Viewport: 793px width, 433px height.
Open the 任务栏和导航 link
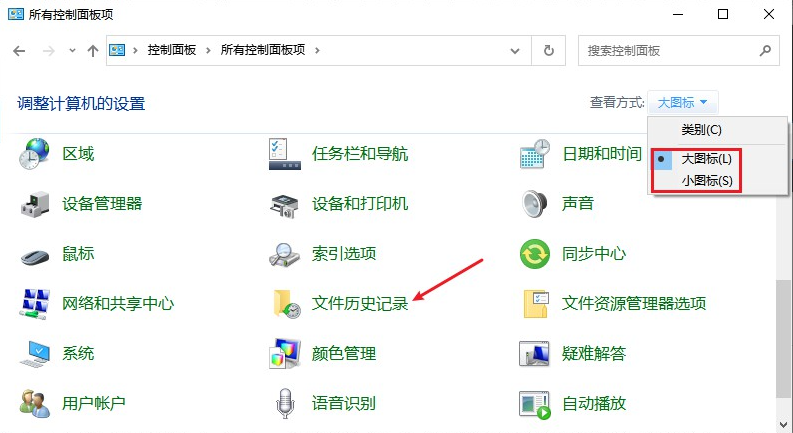pyautogui.click(x=360, y=154)
